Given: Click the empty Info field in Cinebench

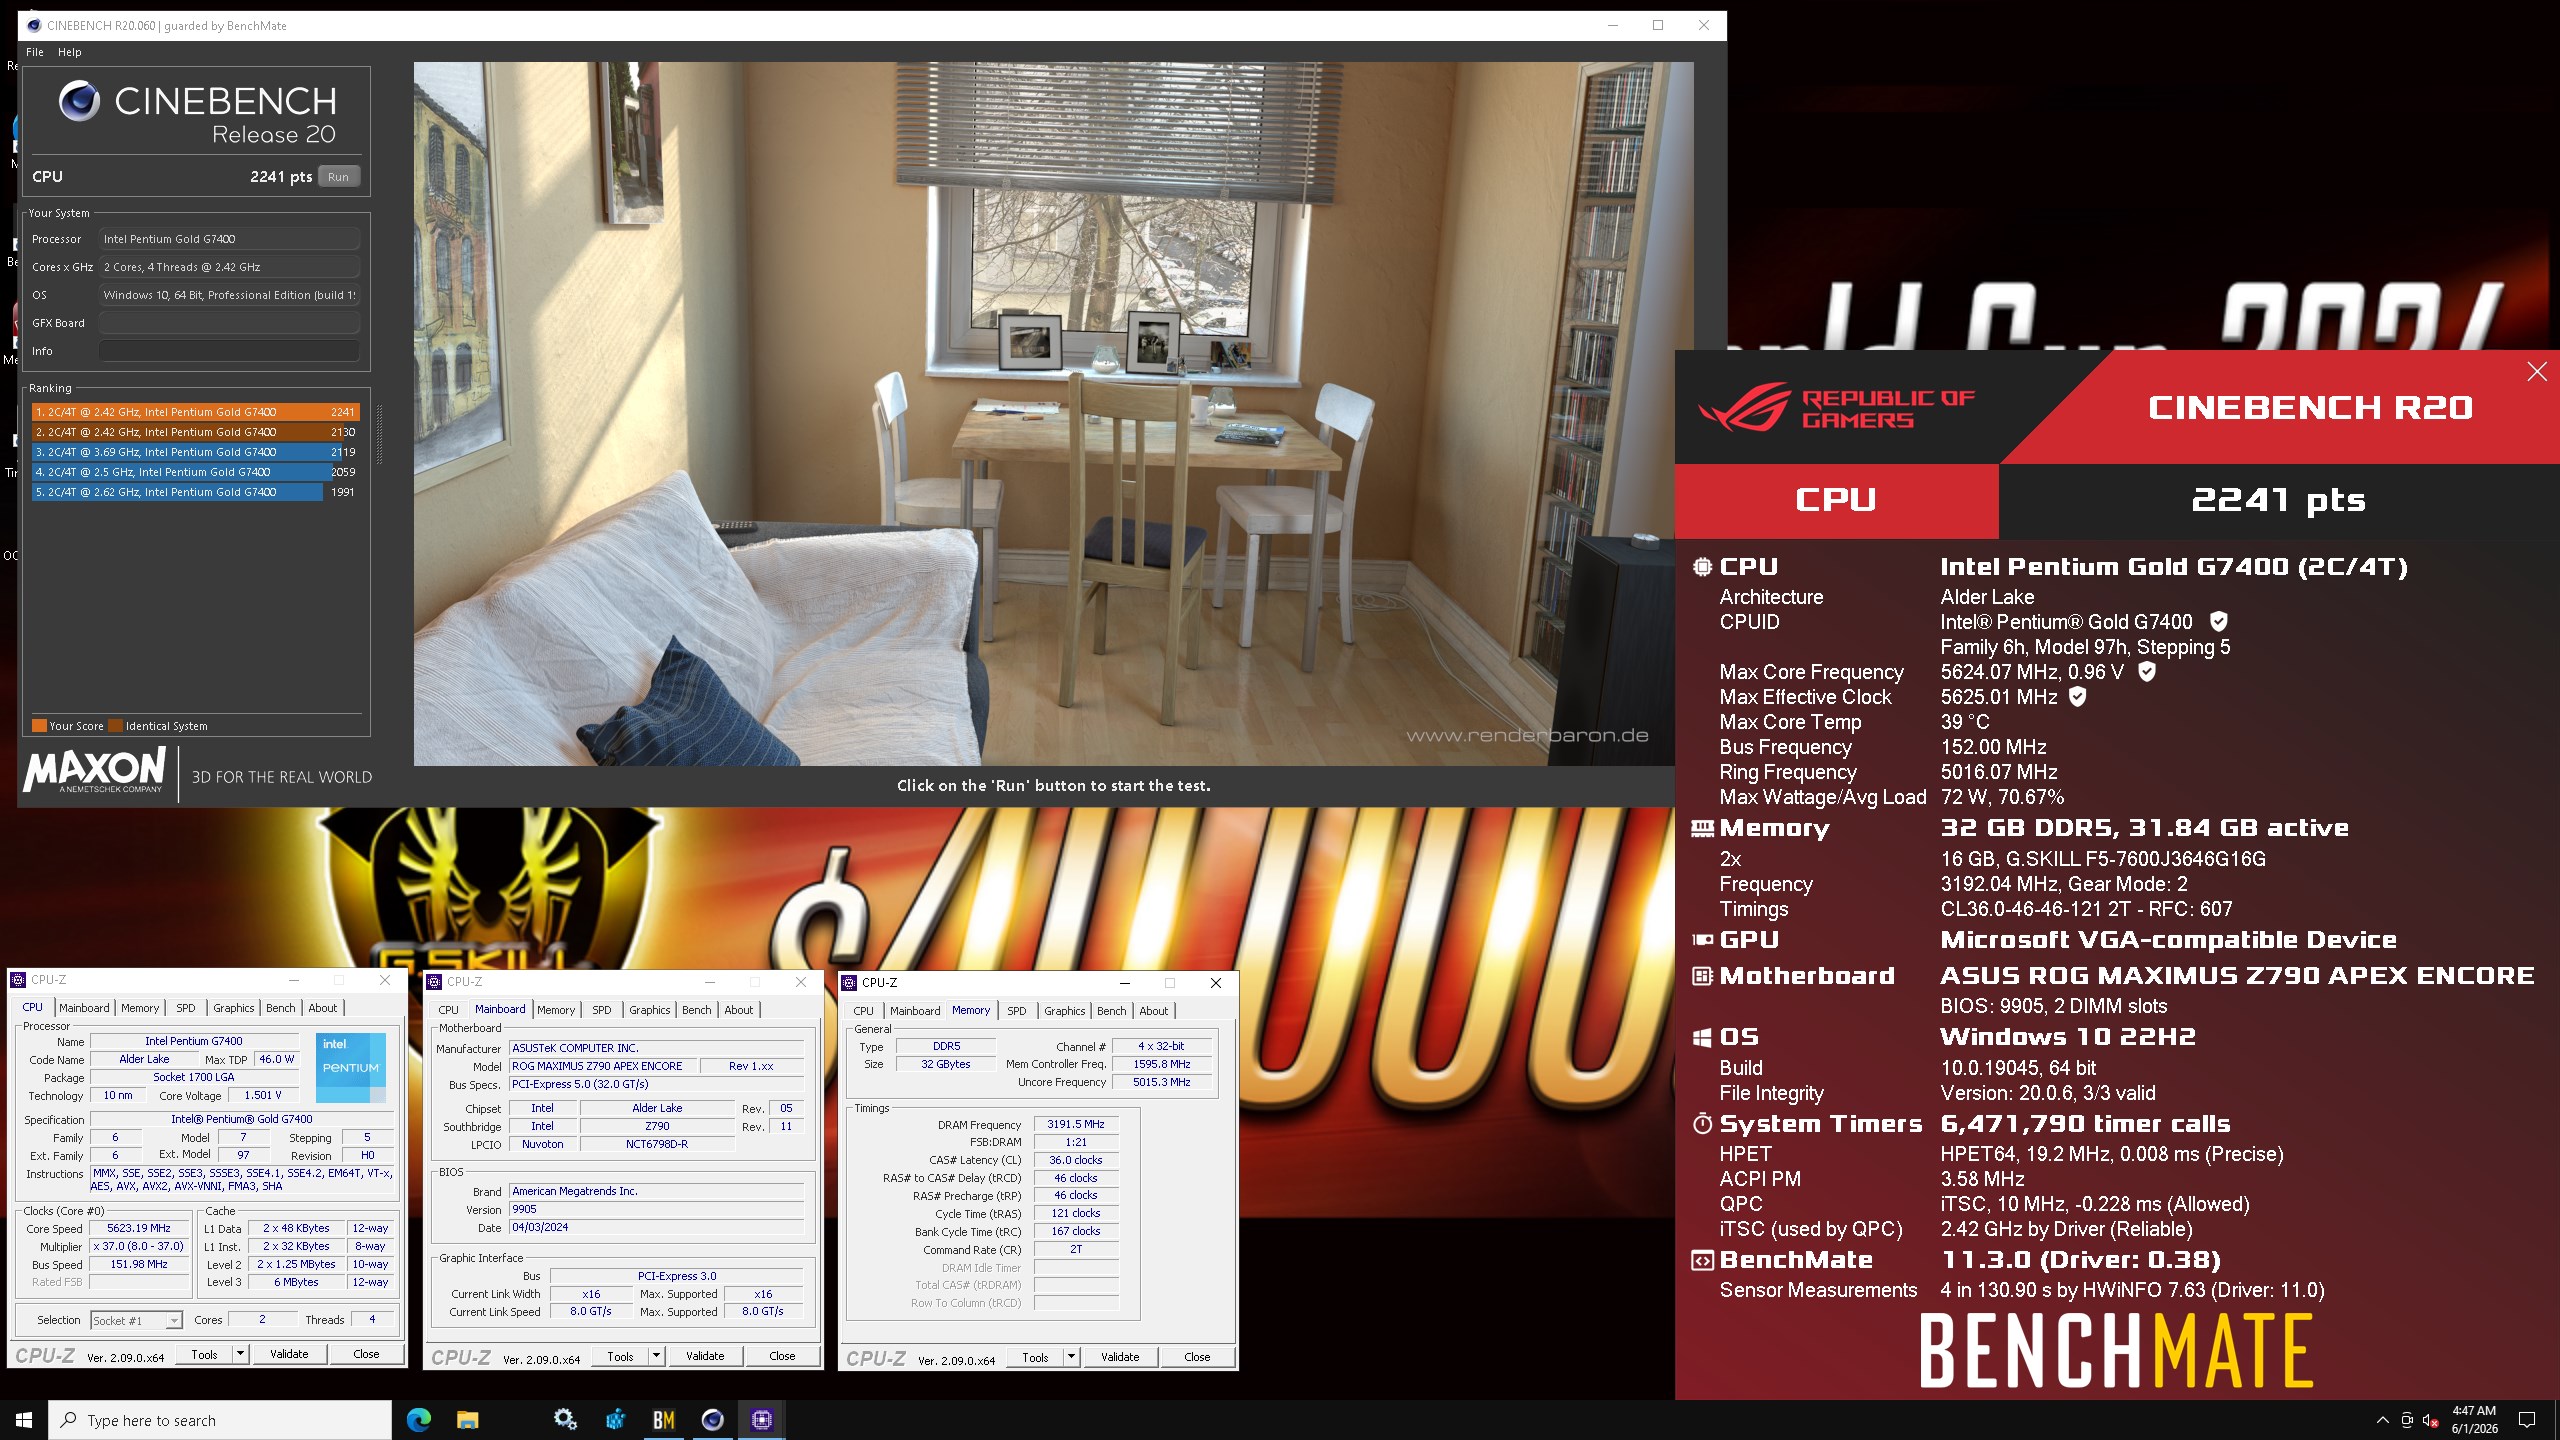Looking at the screenshot, I should tap(229, 351).
